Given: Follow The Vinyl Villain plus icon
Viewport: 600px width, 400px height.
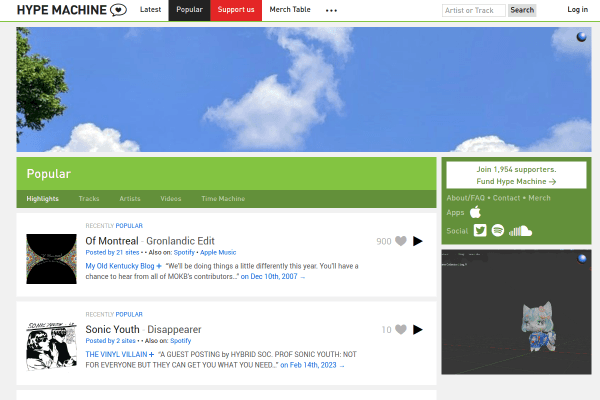Looking at the screenshot, I should click(152, 354).
